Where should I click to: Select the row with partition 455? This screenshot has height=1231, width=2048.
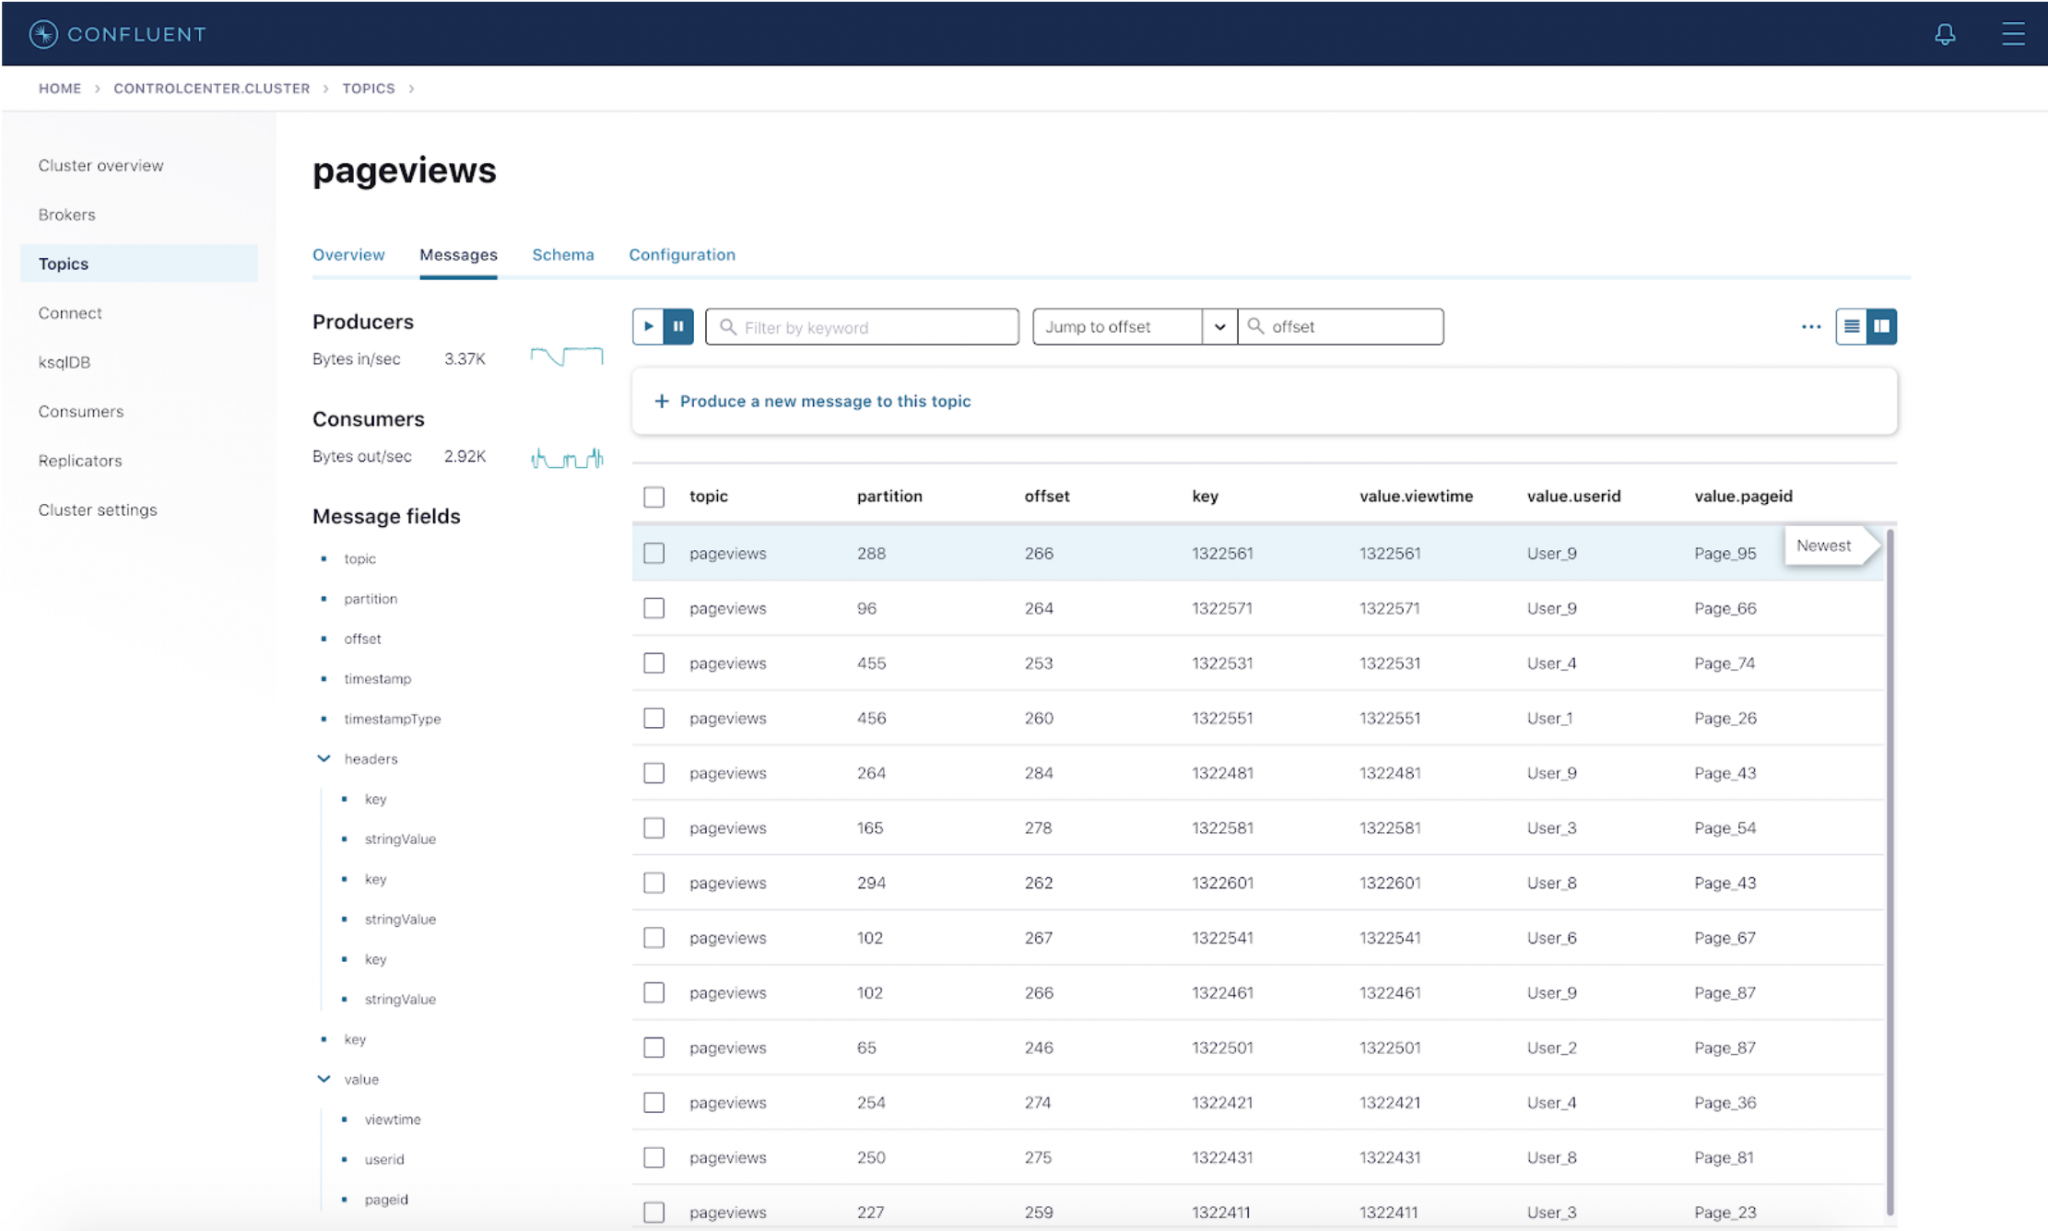654,663
